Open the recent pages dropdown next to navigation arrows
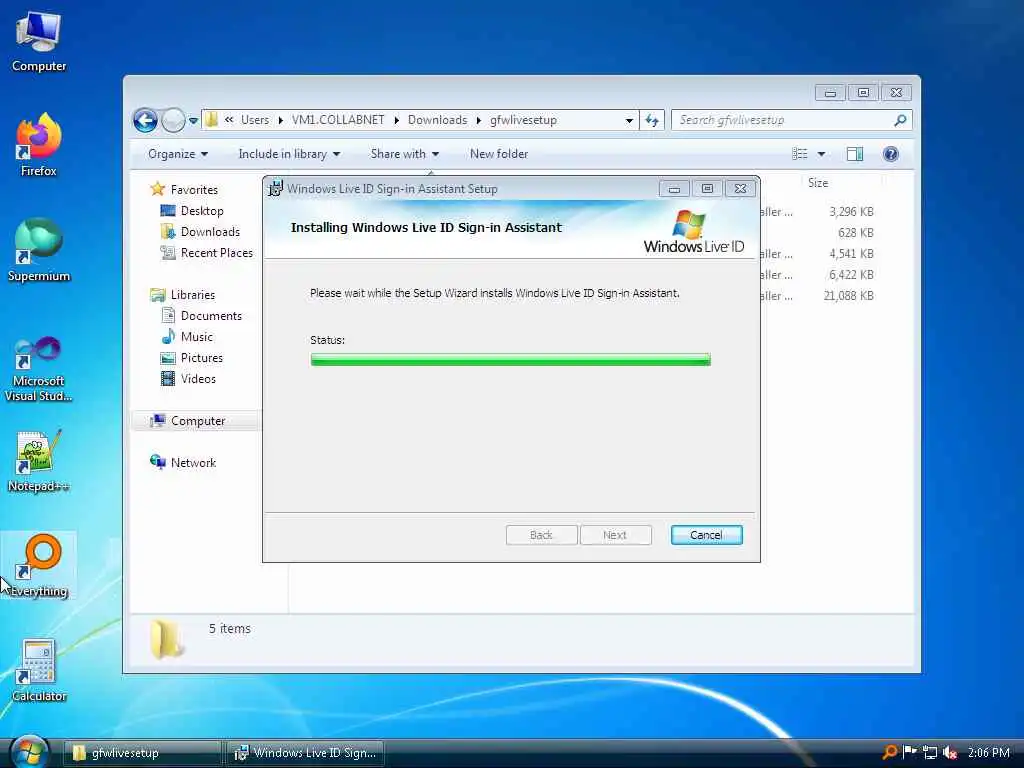1024x768 pixels. point(193,121)
